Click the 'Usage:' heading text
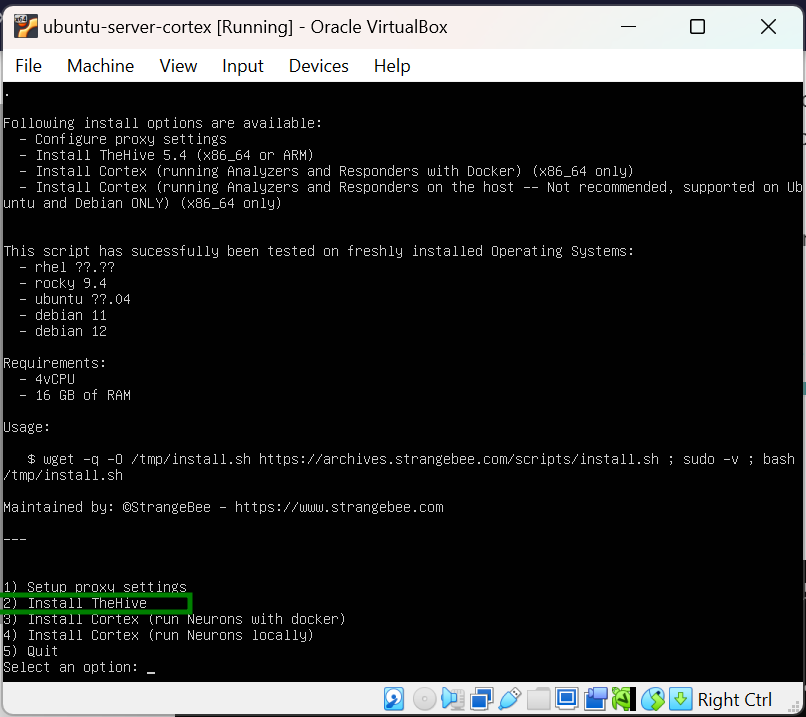 click(x=26, y=427)
